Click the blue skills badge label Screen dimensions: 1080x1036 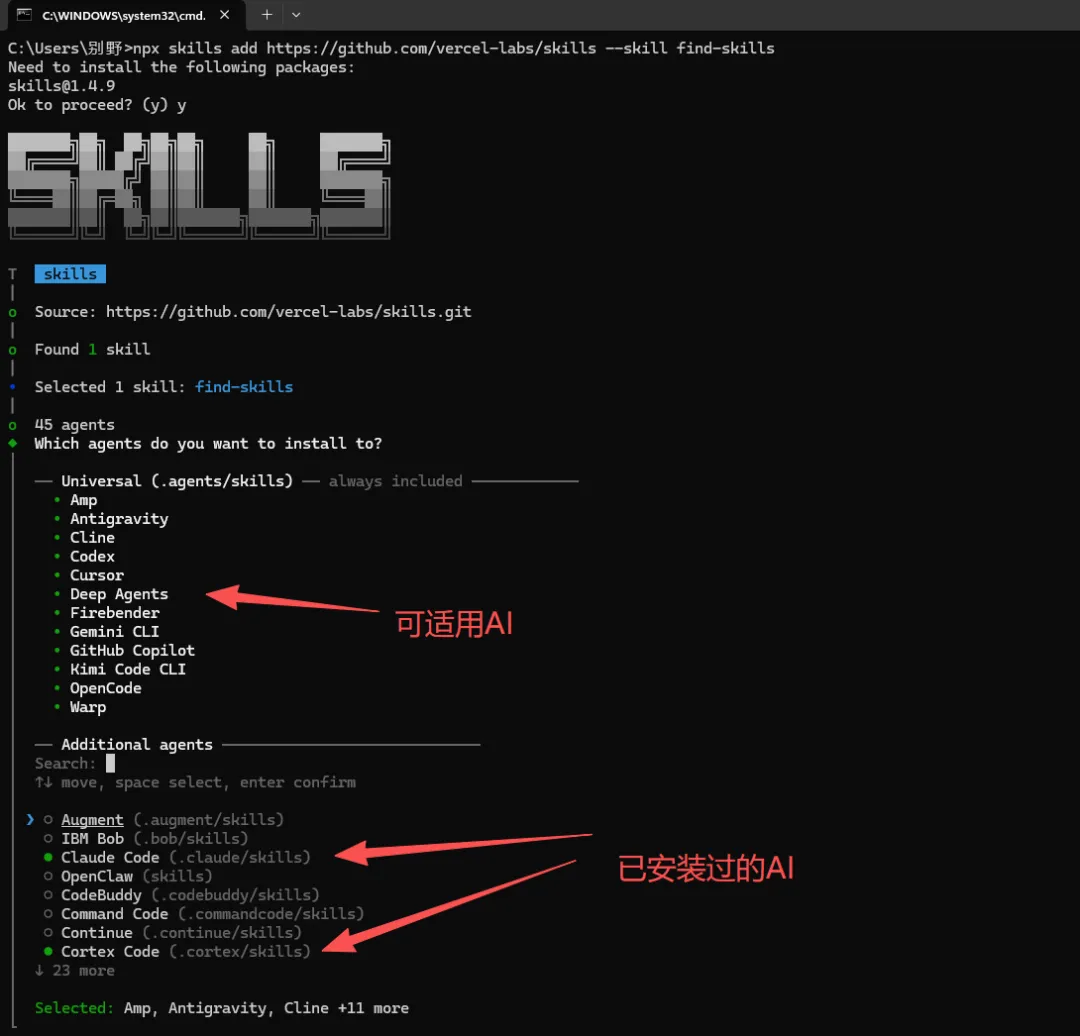pos(70,274)
